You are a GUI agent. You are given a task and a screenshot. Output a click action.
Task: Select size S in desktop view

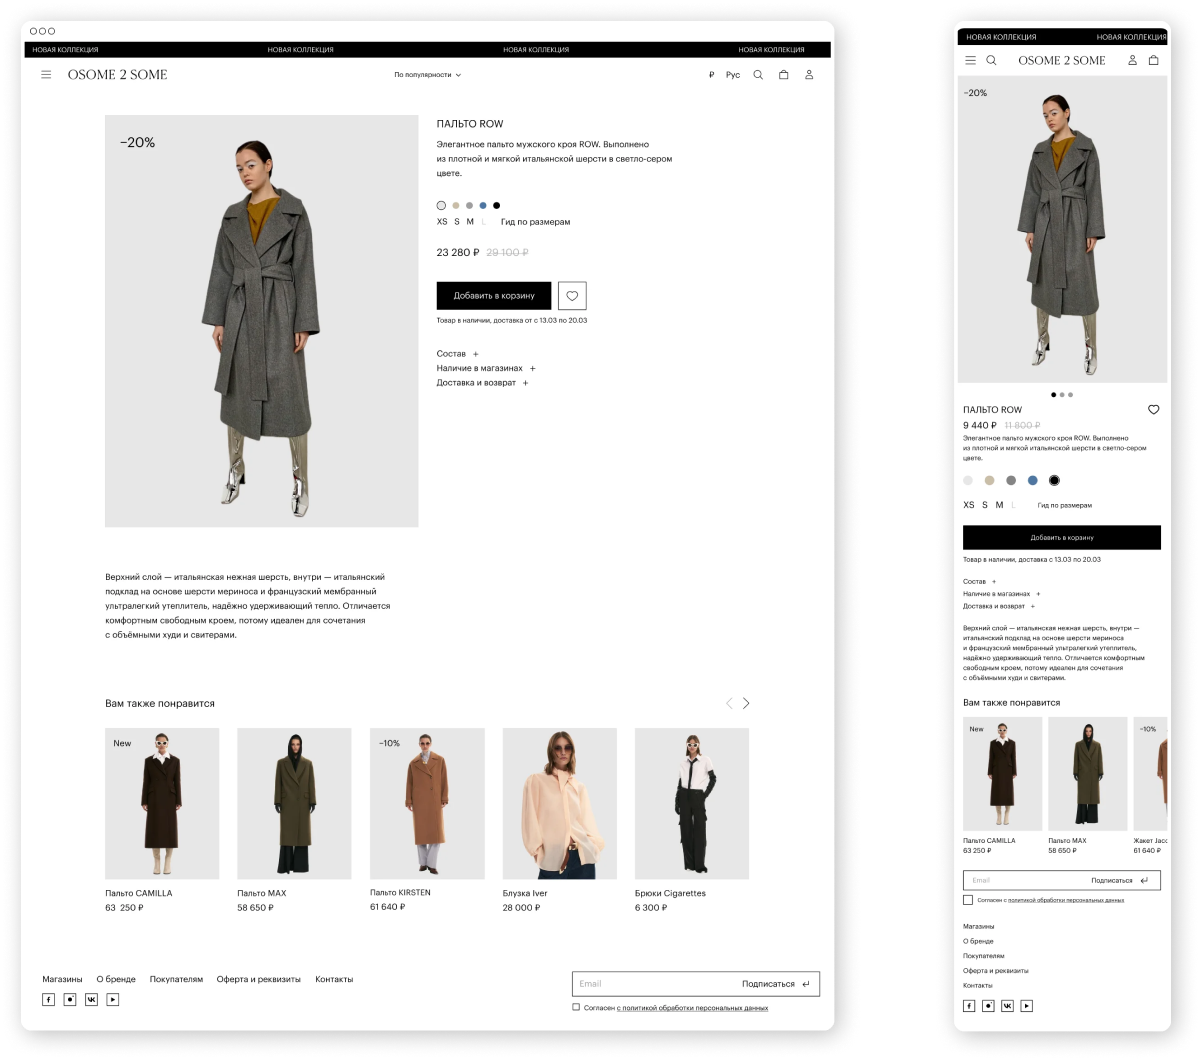coord(457,222)
